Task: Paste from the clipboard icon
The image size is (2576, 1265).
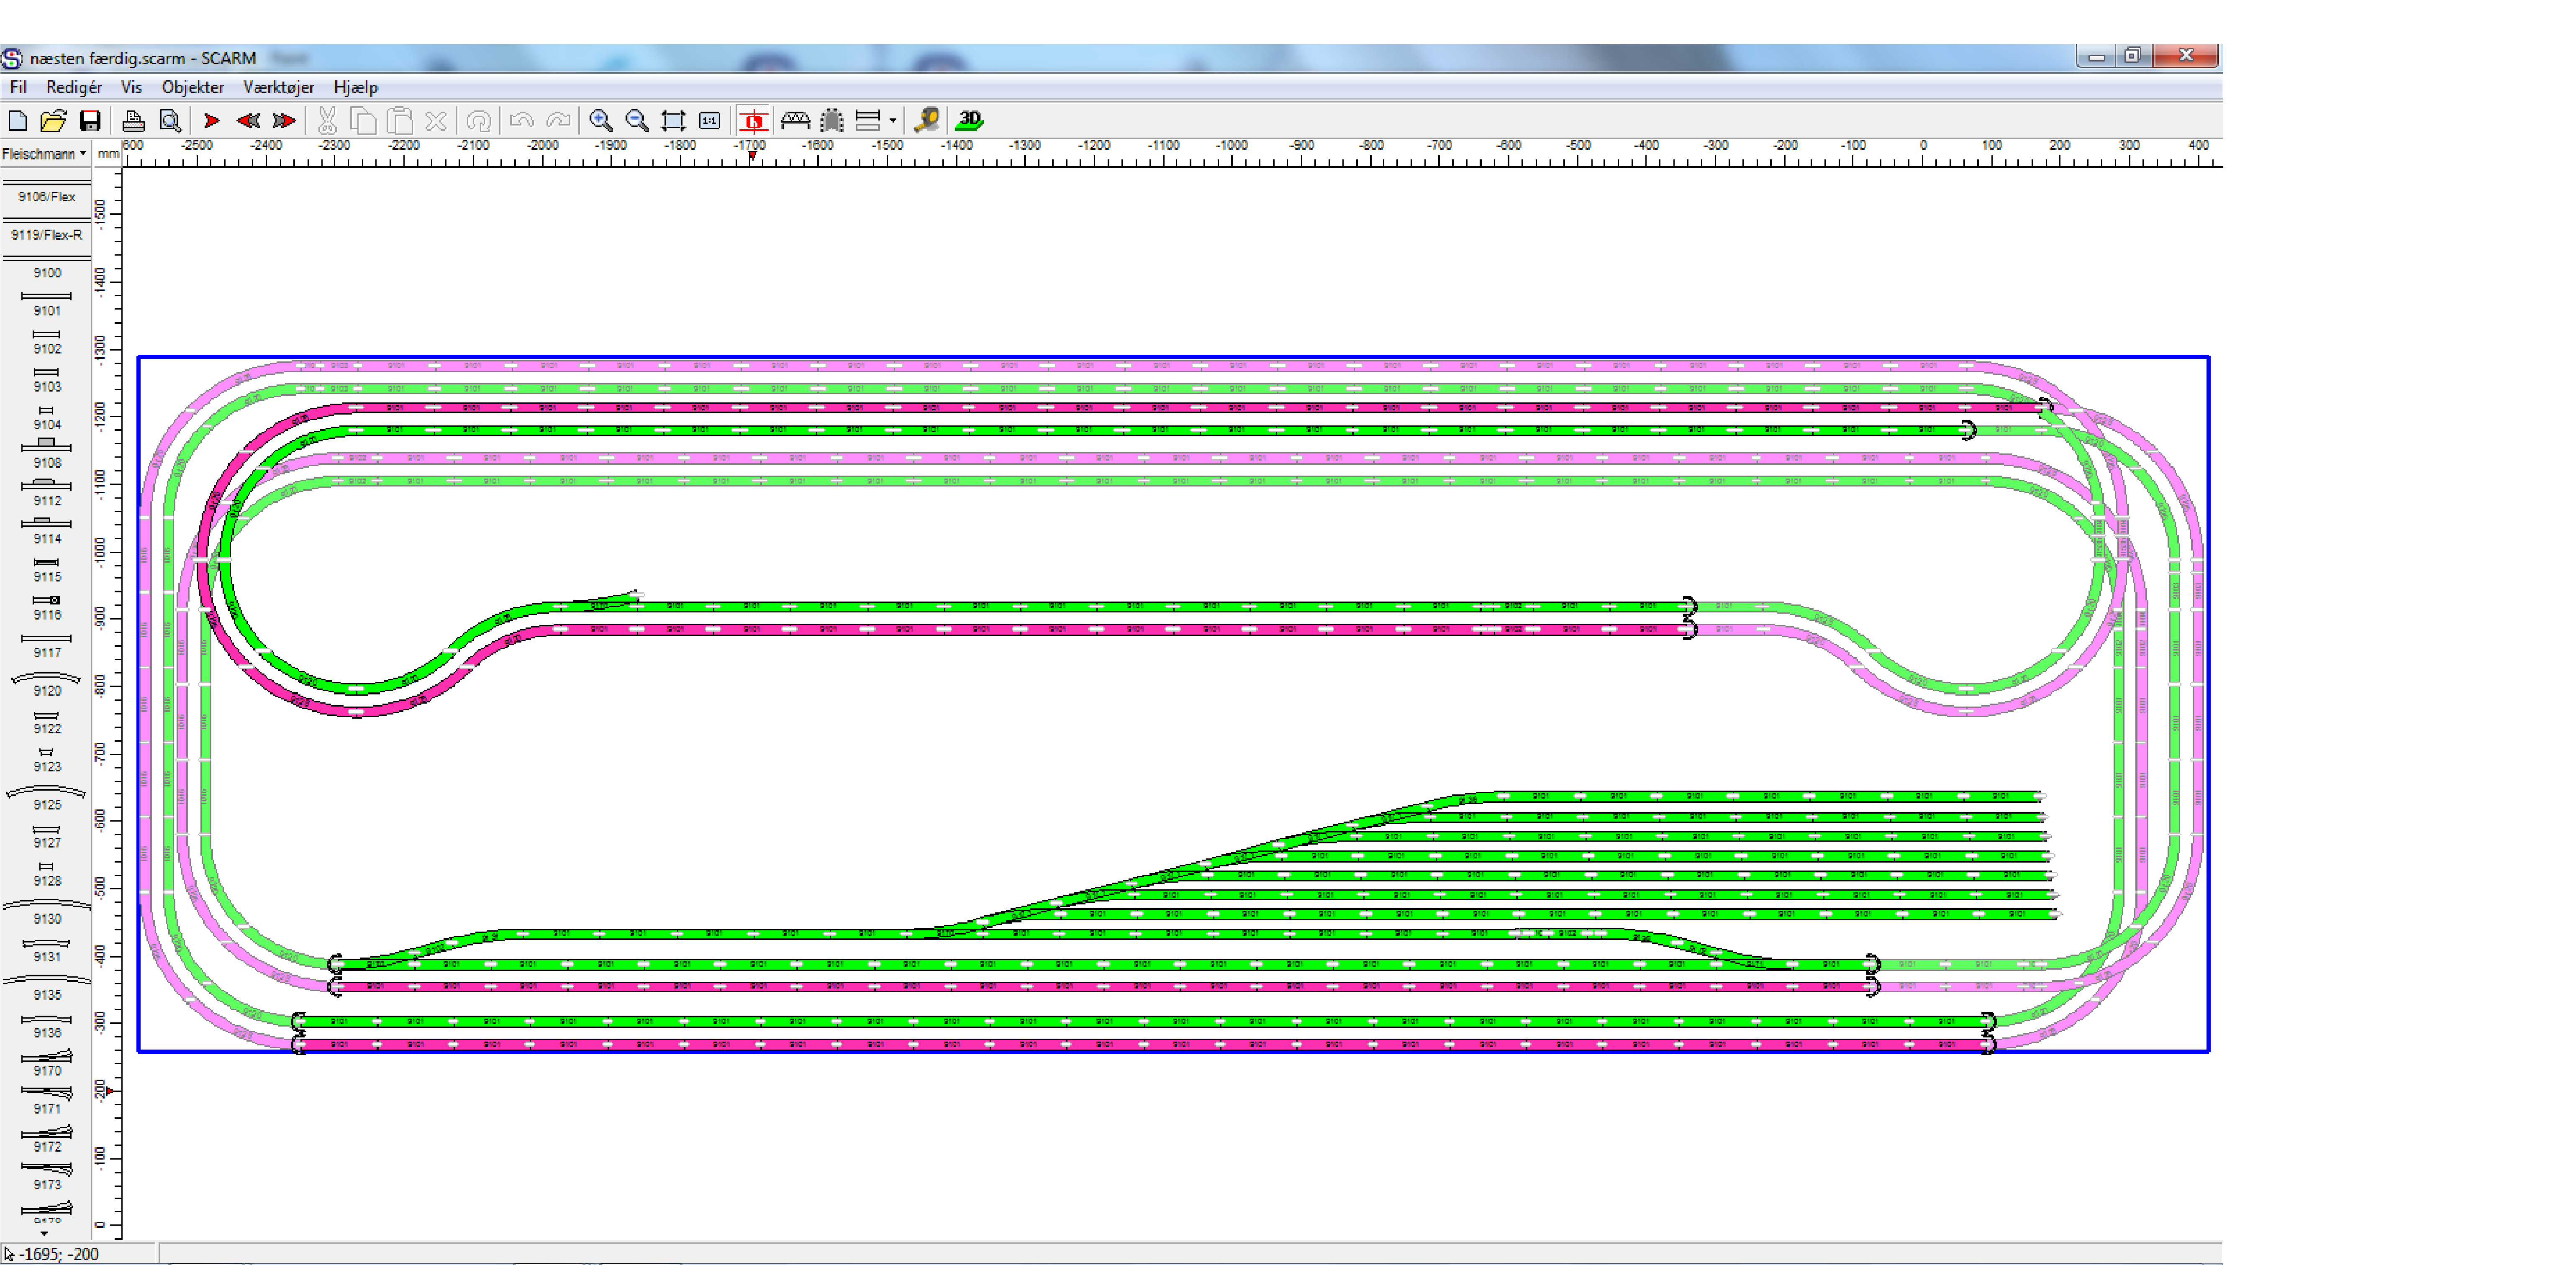Action: point(400,121)
